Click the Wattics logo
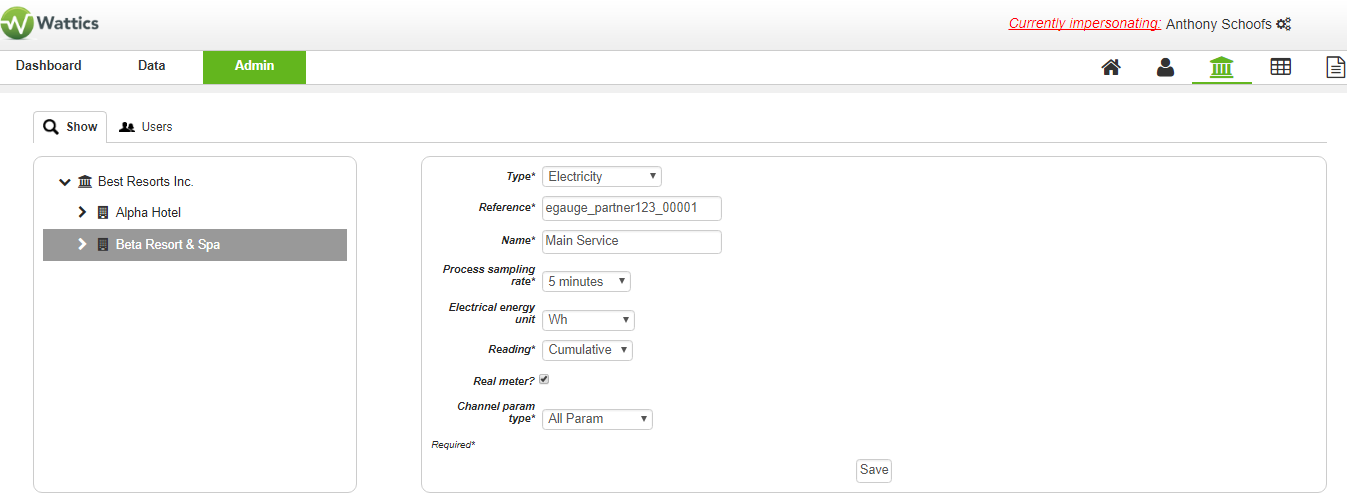Screen dimensions: 1347x498 click(50, 23)
